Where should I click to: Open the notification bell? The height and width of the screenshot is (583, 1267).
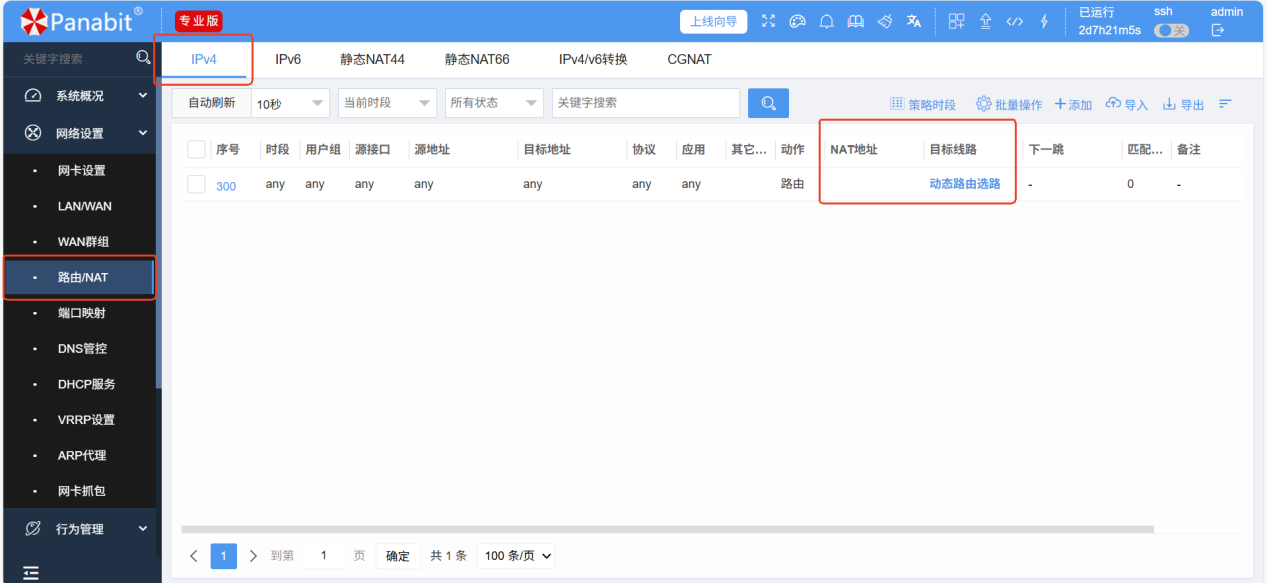point(827,22)
